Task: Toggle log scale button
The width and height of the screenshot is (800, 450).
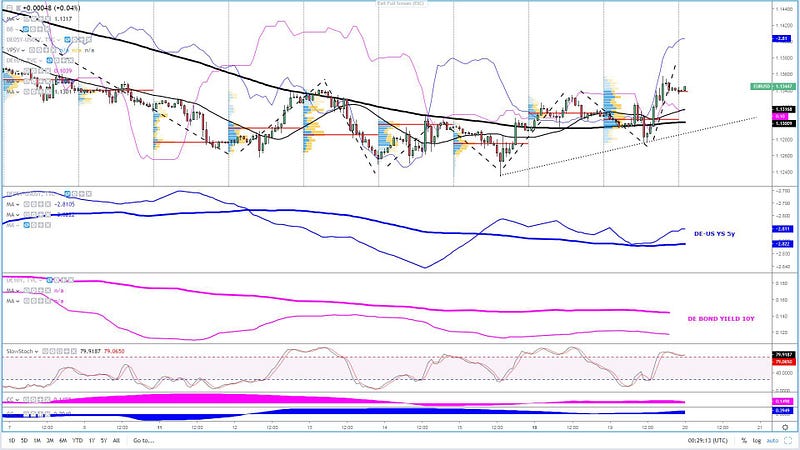Action: point(757,440)
